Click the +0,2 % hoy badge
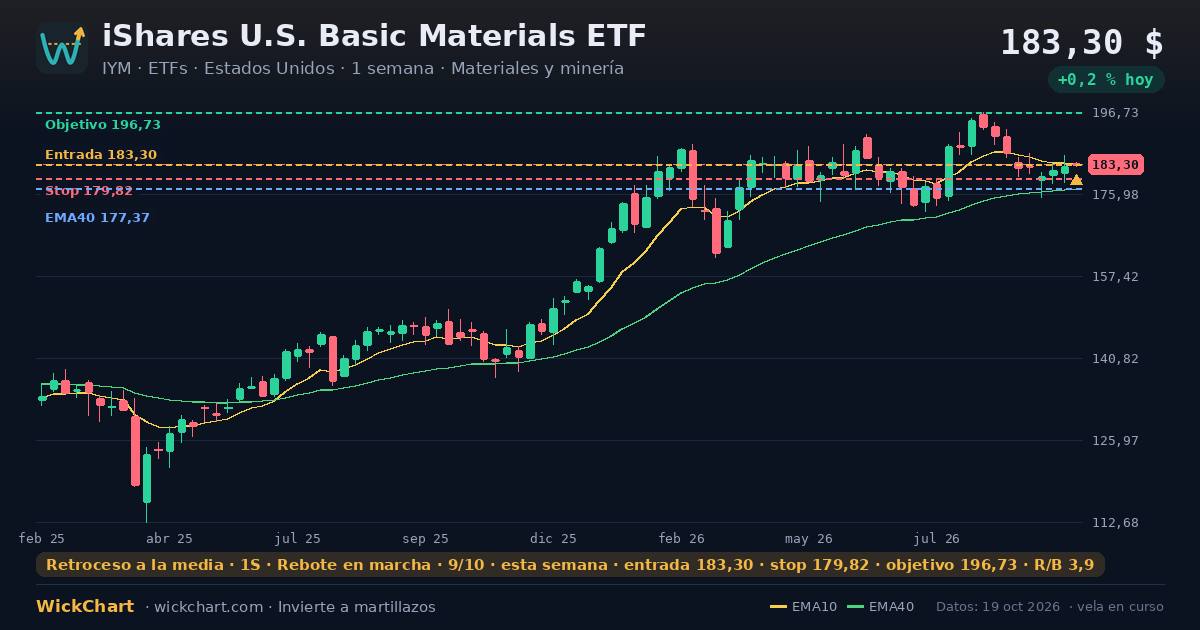The height and width of the screenshot is (630, 1200). 1106,80
